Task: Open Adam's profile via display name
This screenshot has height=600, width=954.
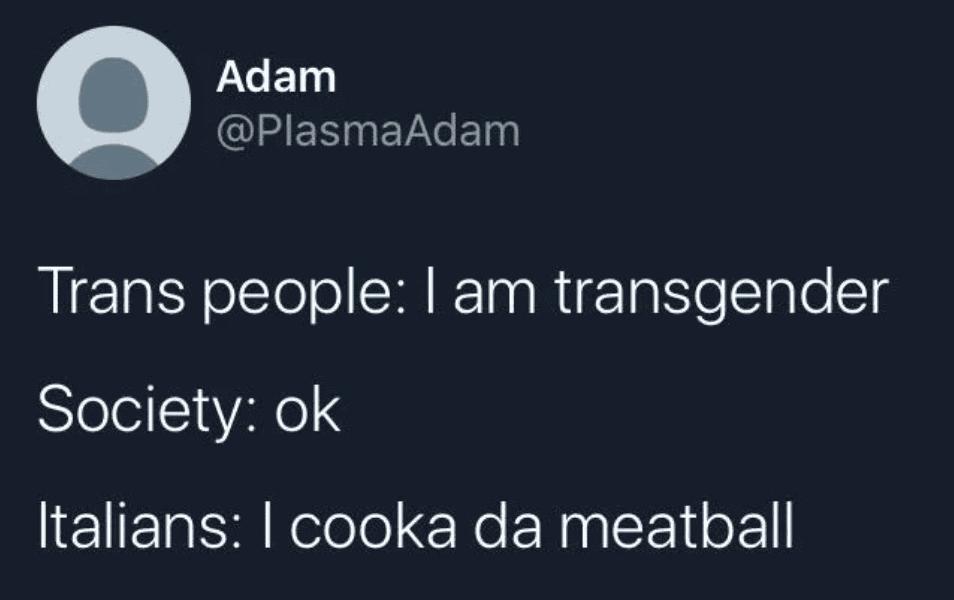Action: coord(276,77)
